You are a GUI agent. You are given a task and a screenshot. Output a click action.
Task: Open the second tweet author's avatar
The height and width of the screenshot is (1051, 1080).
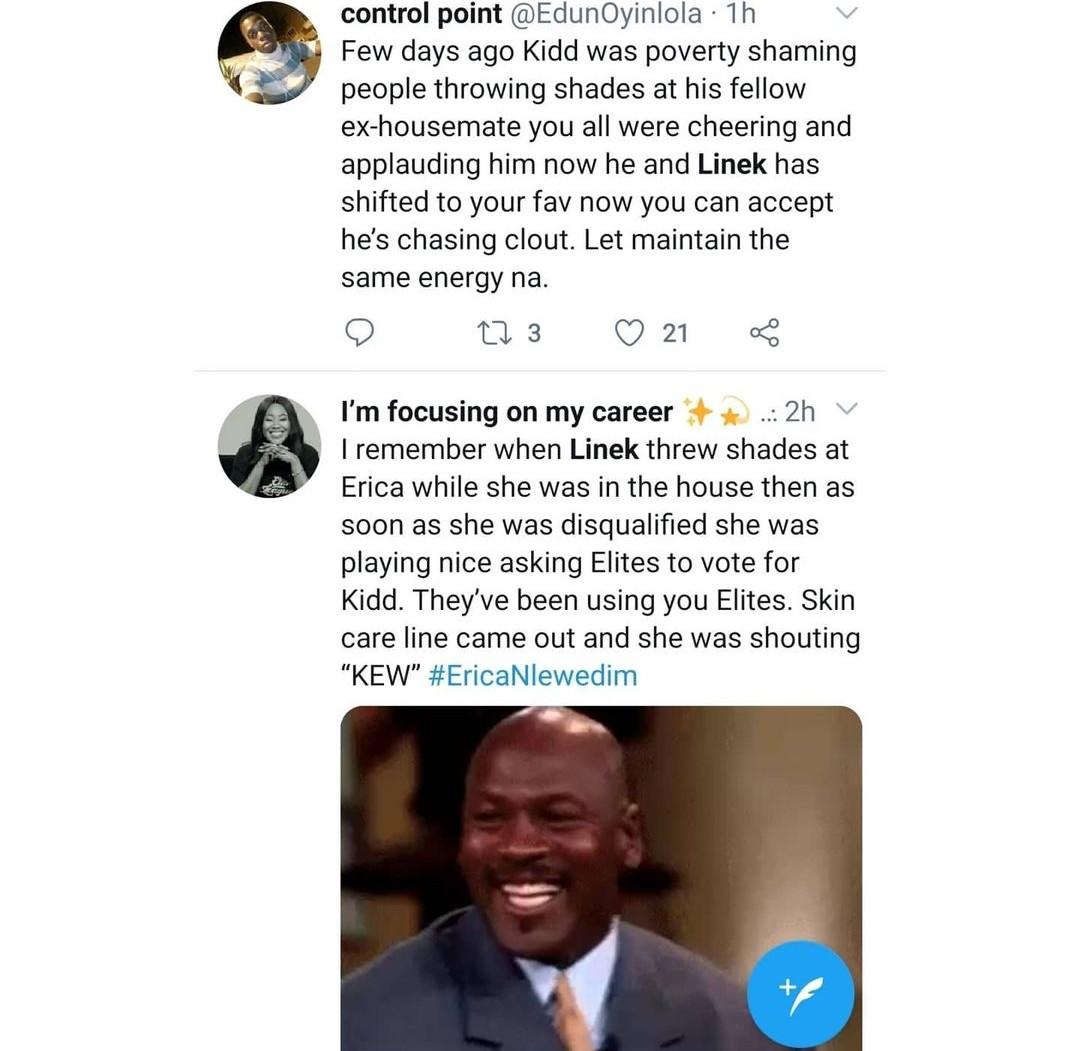[x=269, y=446]
